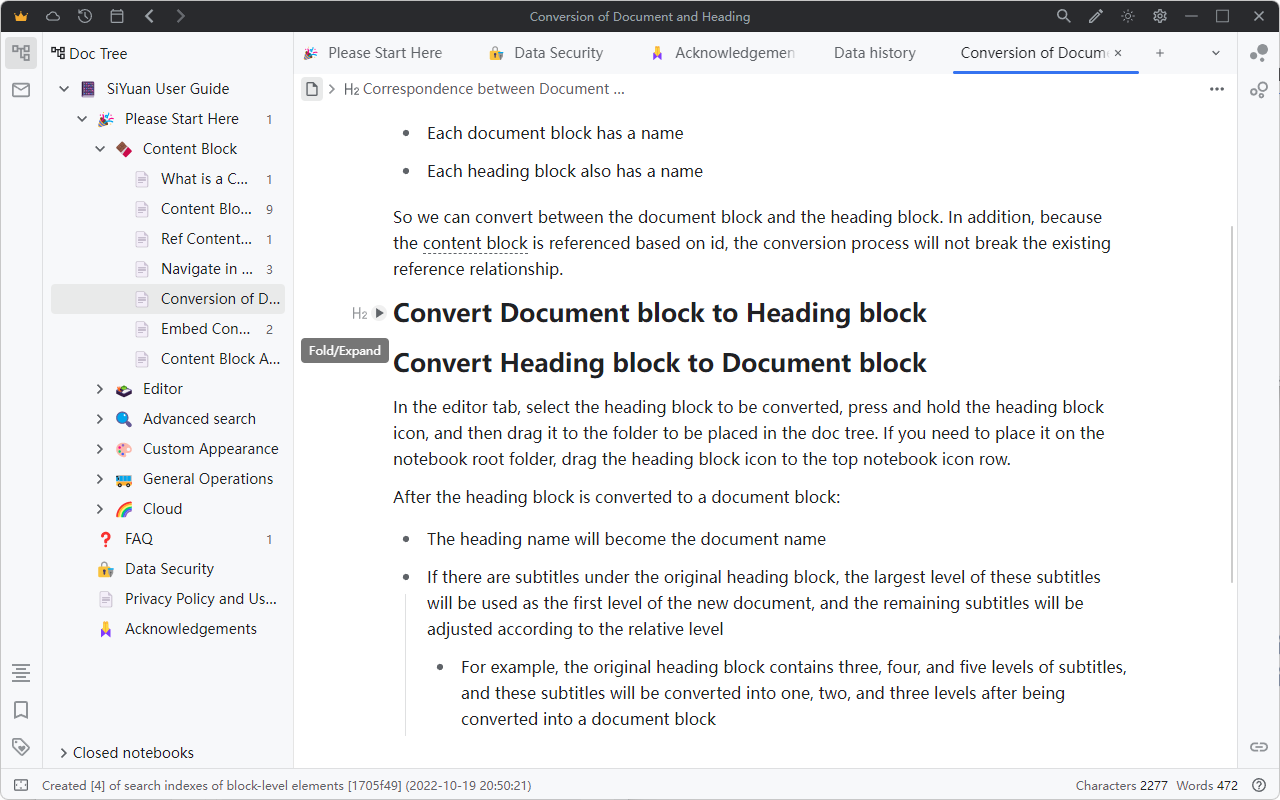
Task: Open the Tags panel icon
Action: tap(21, 747)
